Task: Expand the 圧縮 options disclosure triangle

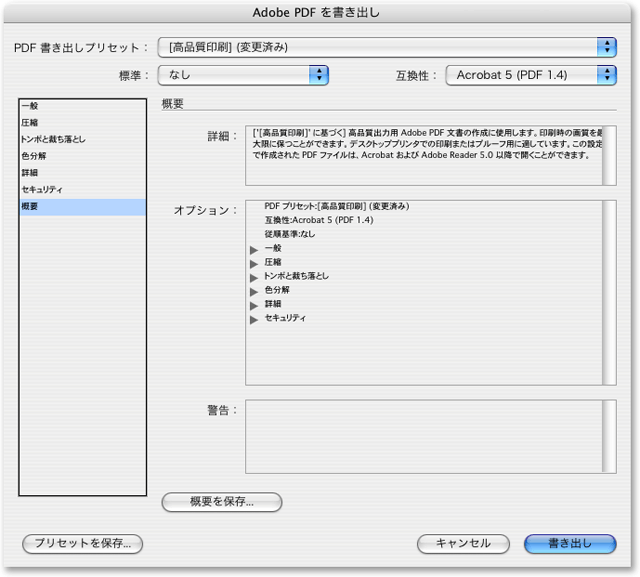Action: 254,263
